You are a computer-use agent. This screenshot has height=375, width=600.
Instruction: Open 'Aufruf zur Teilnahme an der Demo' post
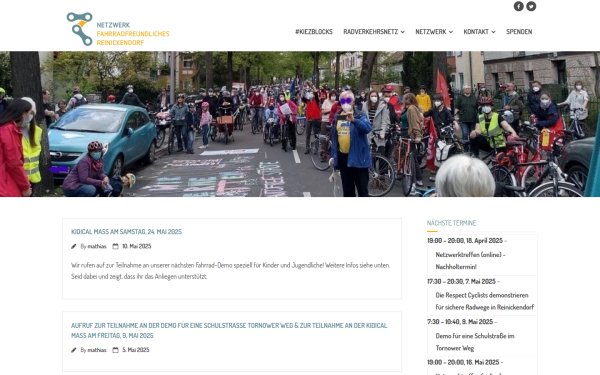(x=229, y=331)
